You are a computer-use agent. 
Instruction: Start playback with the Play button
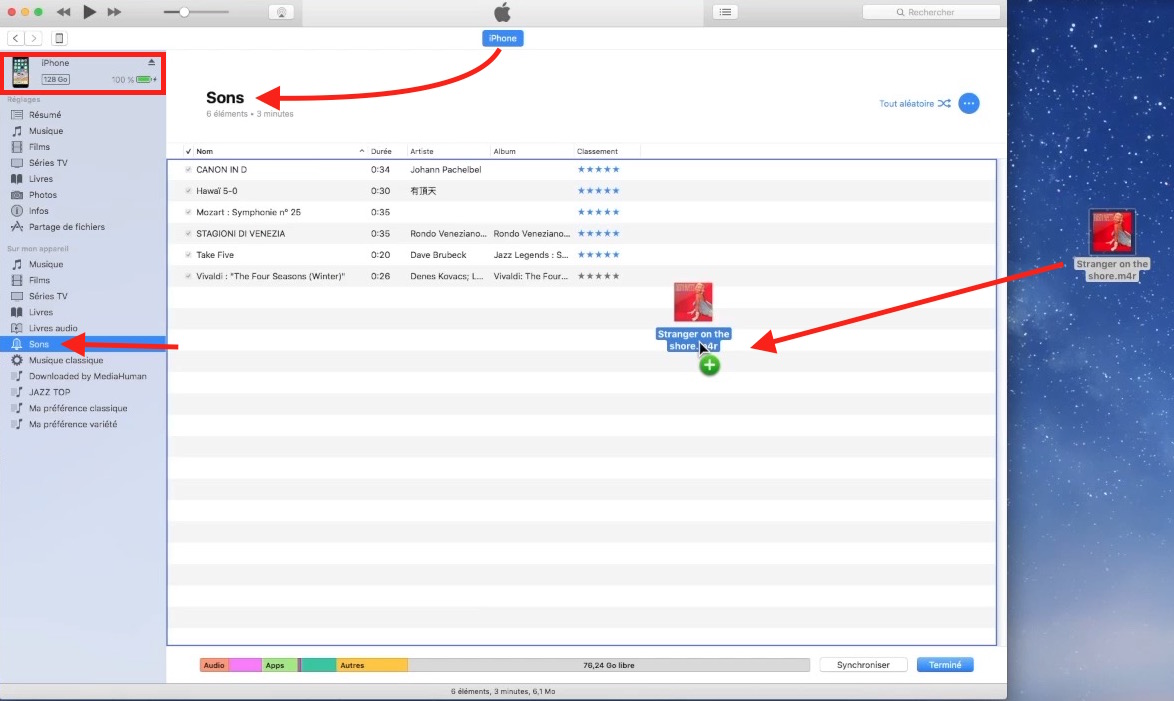[89, 12]
